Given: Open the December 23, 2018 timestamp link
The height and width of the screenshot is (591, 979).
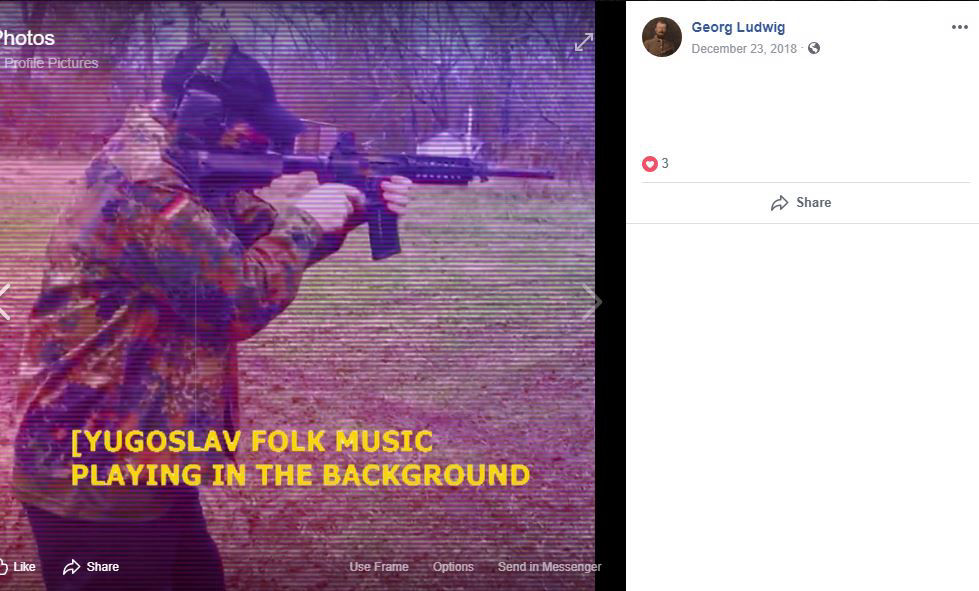Looking at the screenshot, I should [x=744, y=49].
